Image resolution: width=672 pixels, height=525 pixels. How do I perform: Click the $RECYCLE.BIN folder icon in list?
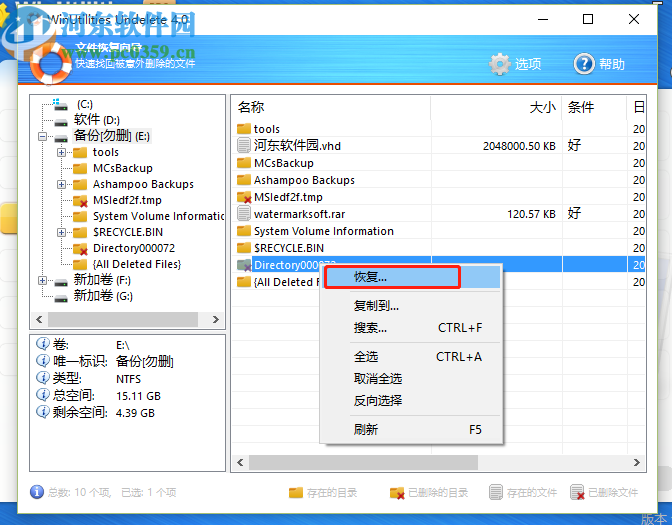[x=244, y=247]
